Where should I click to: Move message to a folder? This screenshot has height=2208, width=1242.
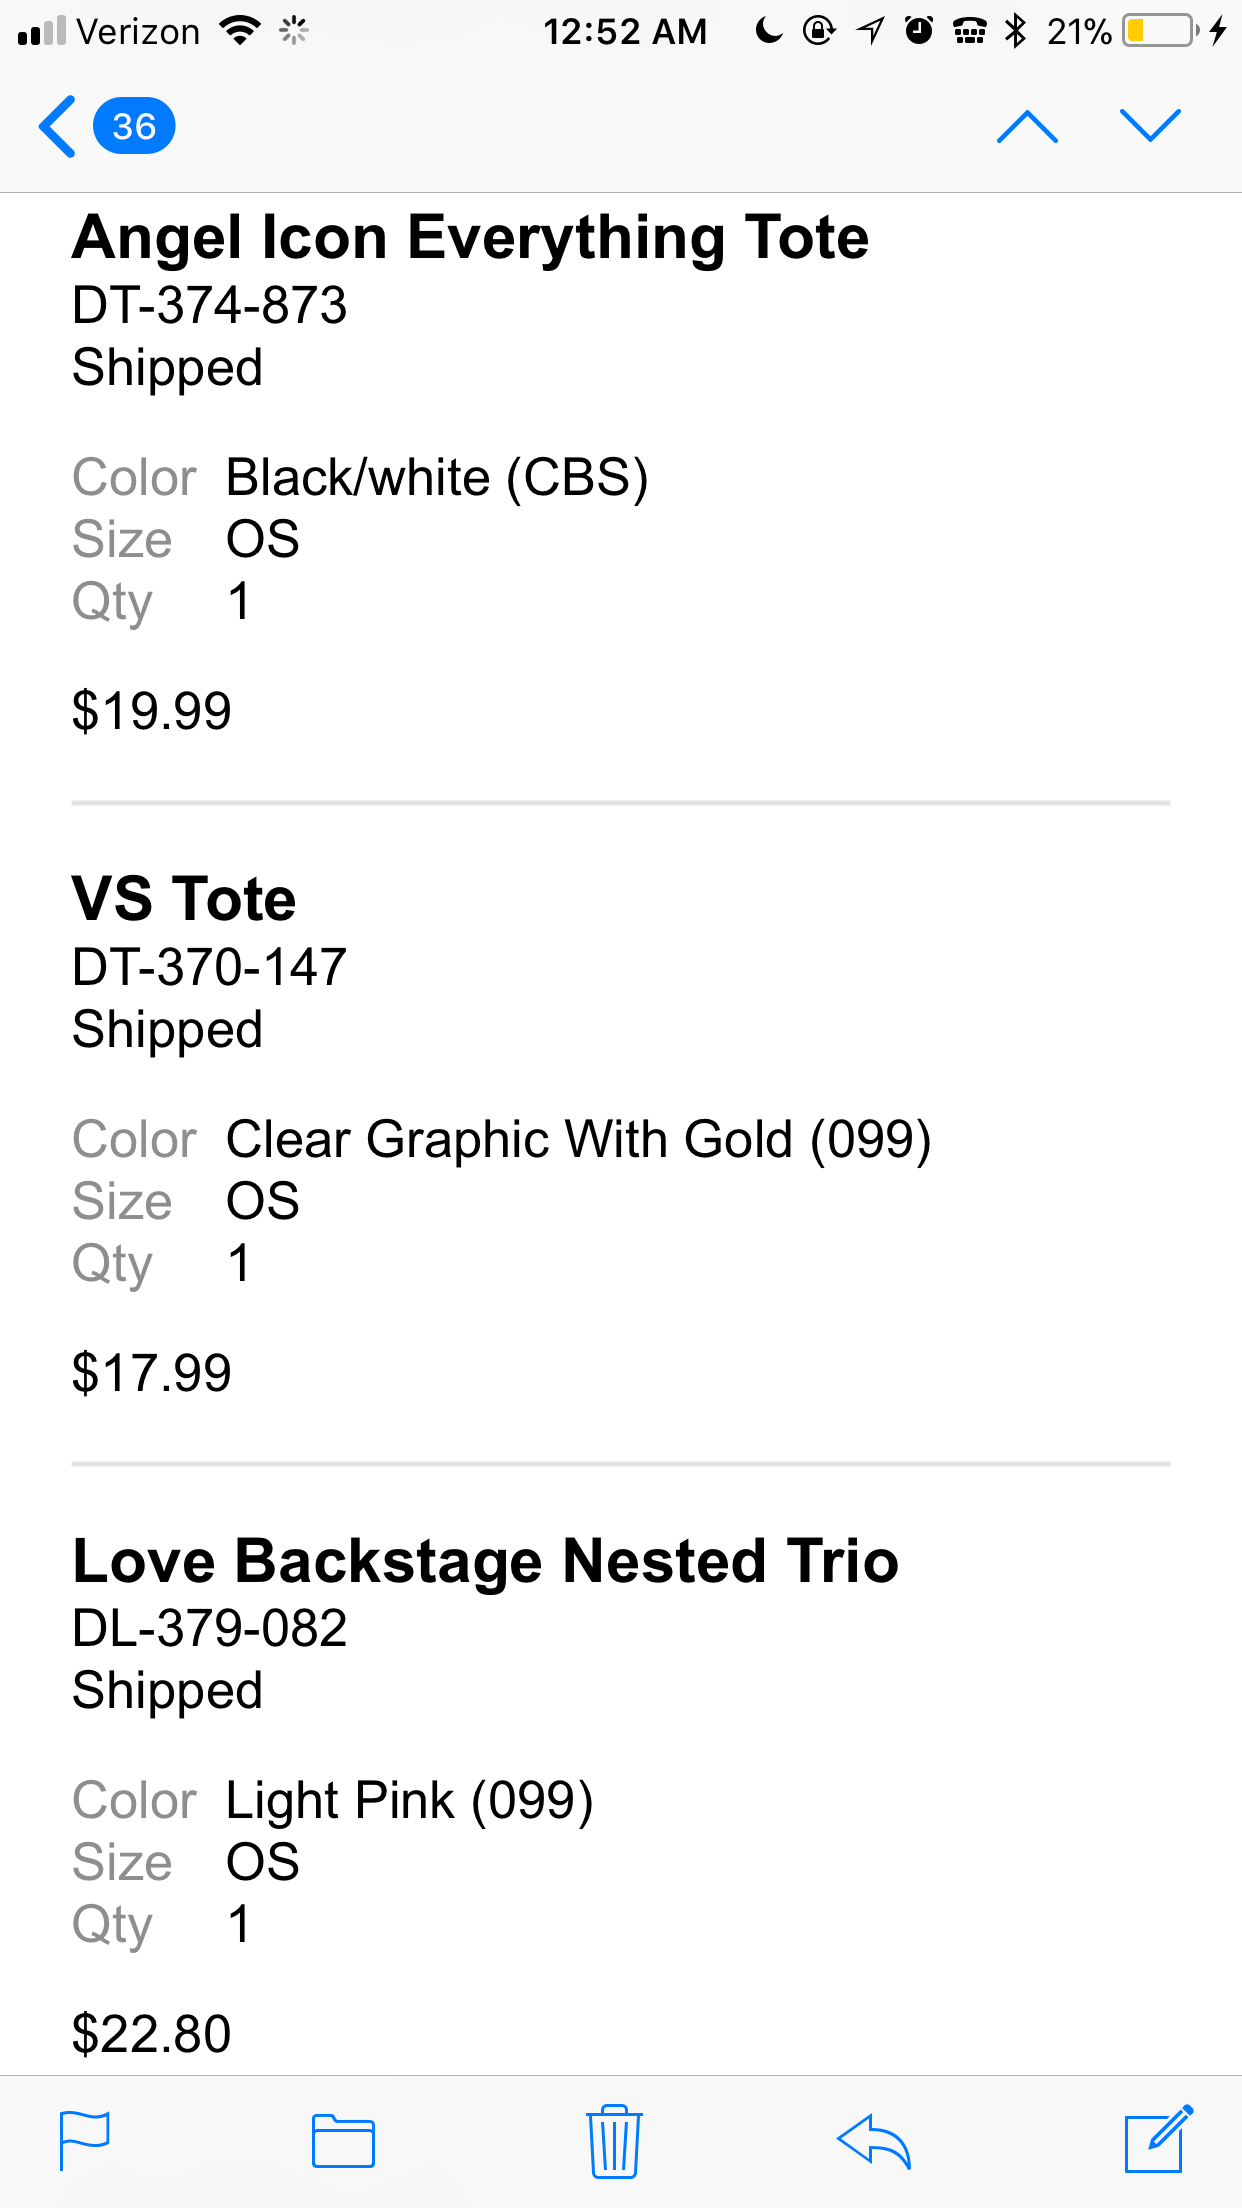pos(343,2141)
